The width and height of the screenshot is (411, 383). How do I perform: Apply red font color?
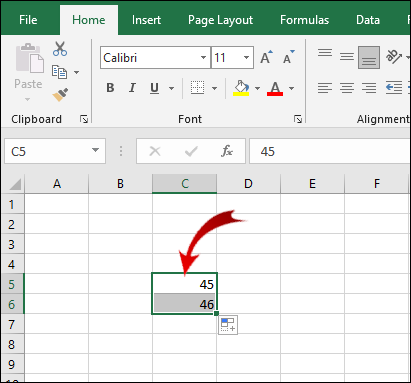pyautogui.click(x=275, y=88)
